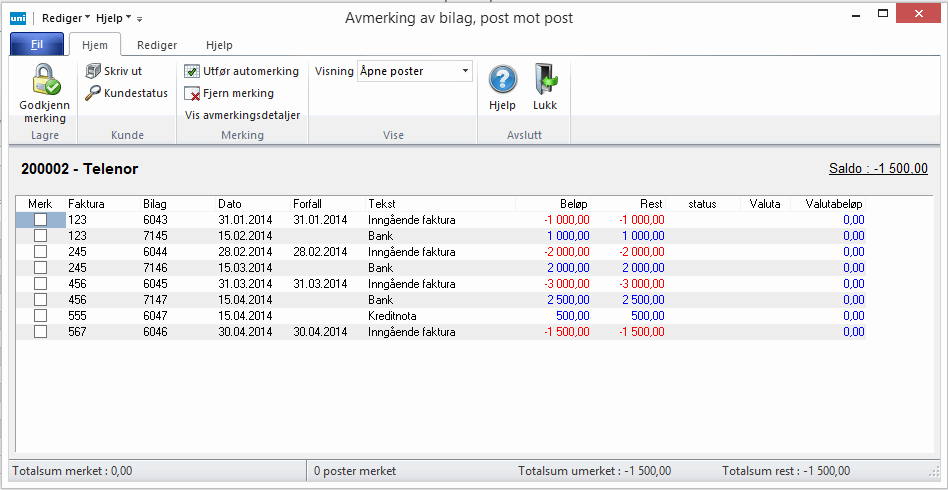
Task: Click the Skriv ut printer icon
Action: (93, 71)
